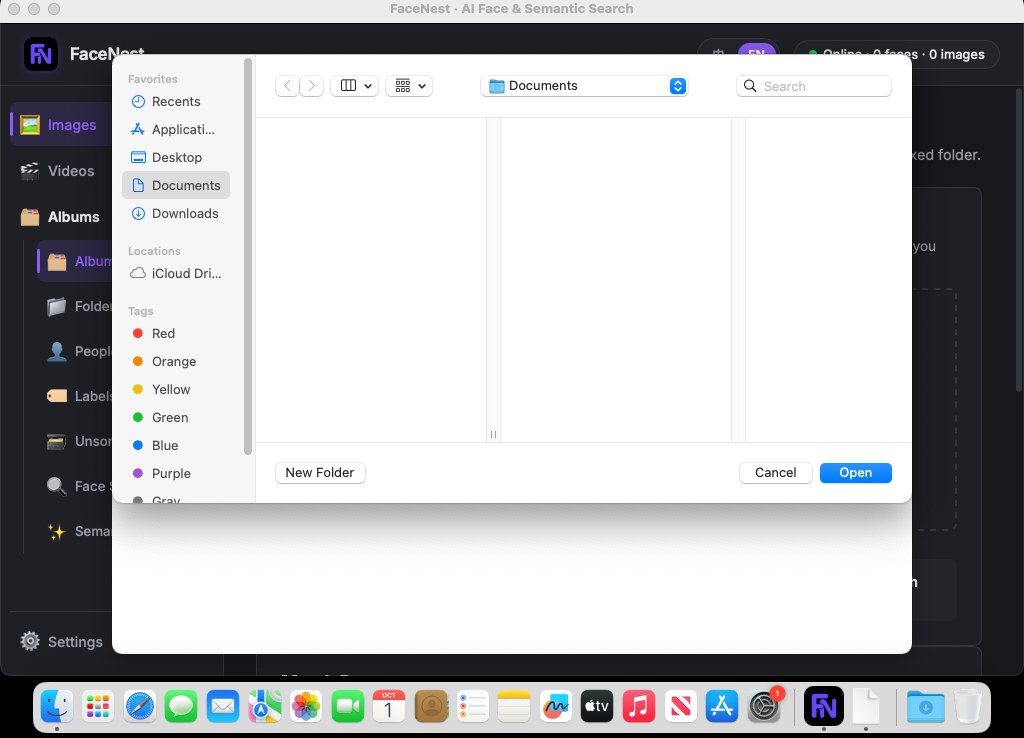1024x738 pixels.
Task: Click the New Folder button
Action: pos(320,473)
